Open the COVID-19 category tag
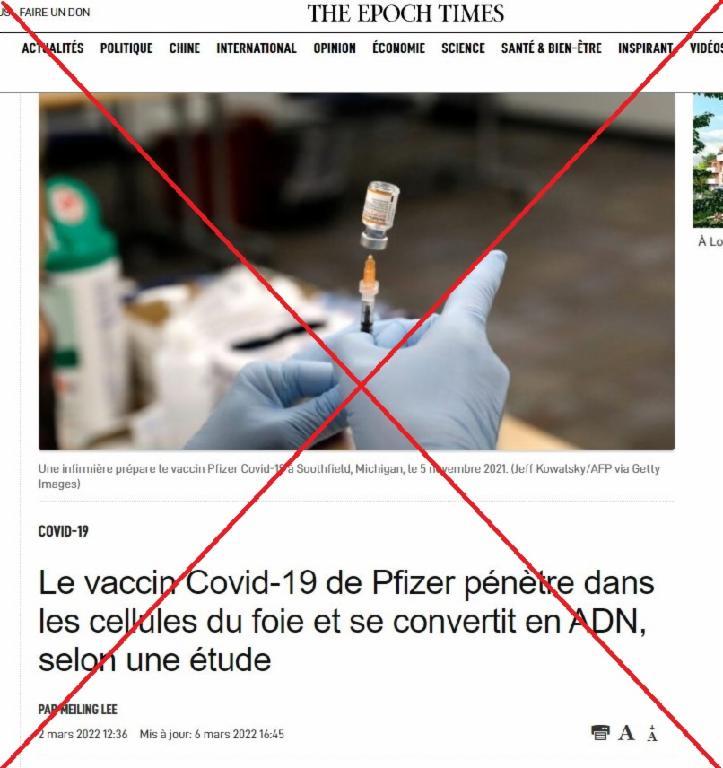This screenshot has width=723, height=768. (x=63, y=531)
